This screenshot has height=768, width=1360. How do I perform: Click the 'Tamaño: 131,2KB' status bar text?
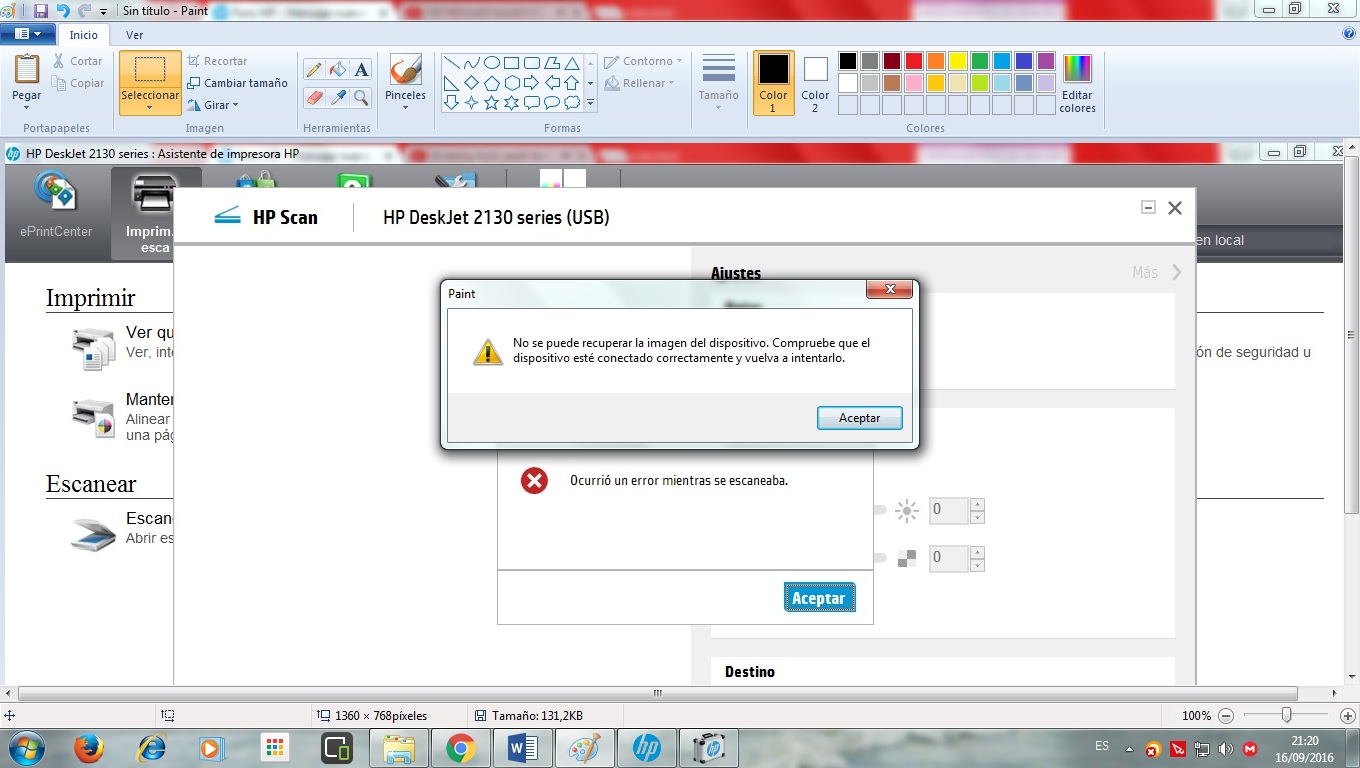coord(535,716)
